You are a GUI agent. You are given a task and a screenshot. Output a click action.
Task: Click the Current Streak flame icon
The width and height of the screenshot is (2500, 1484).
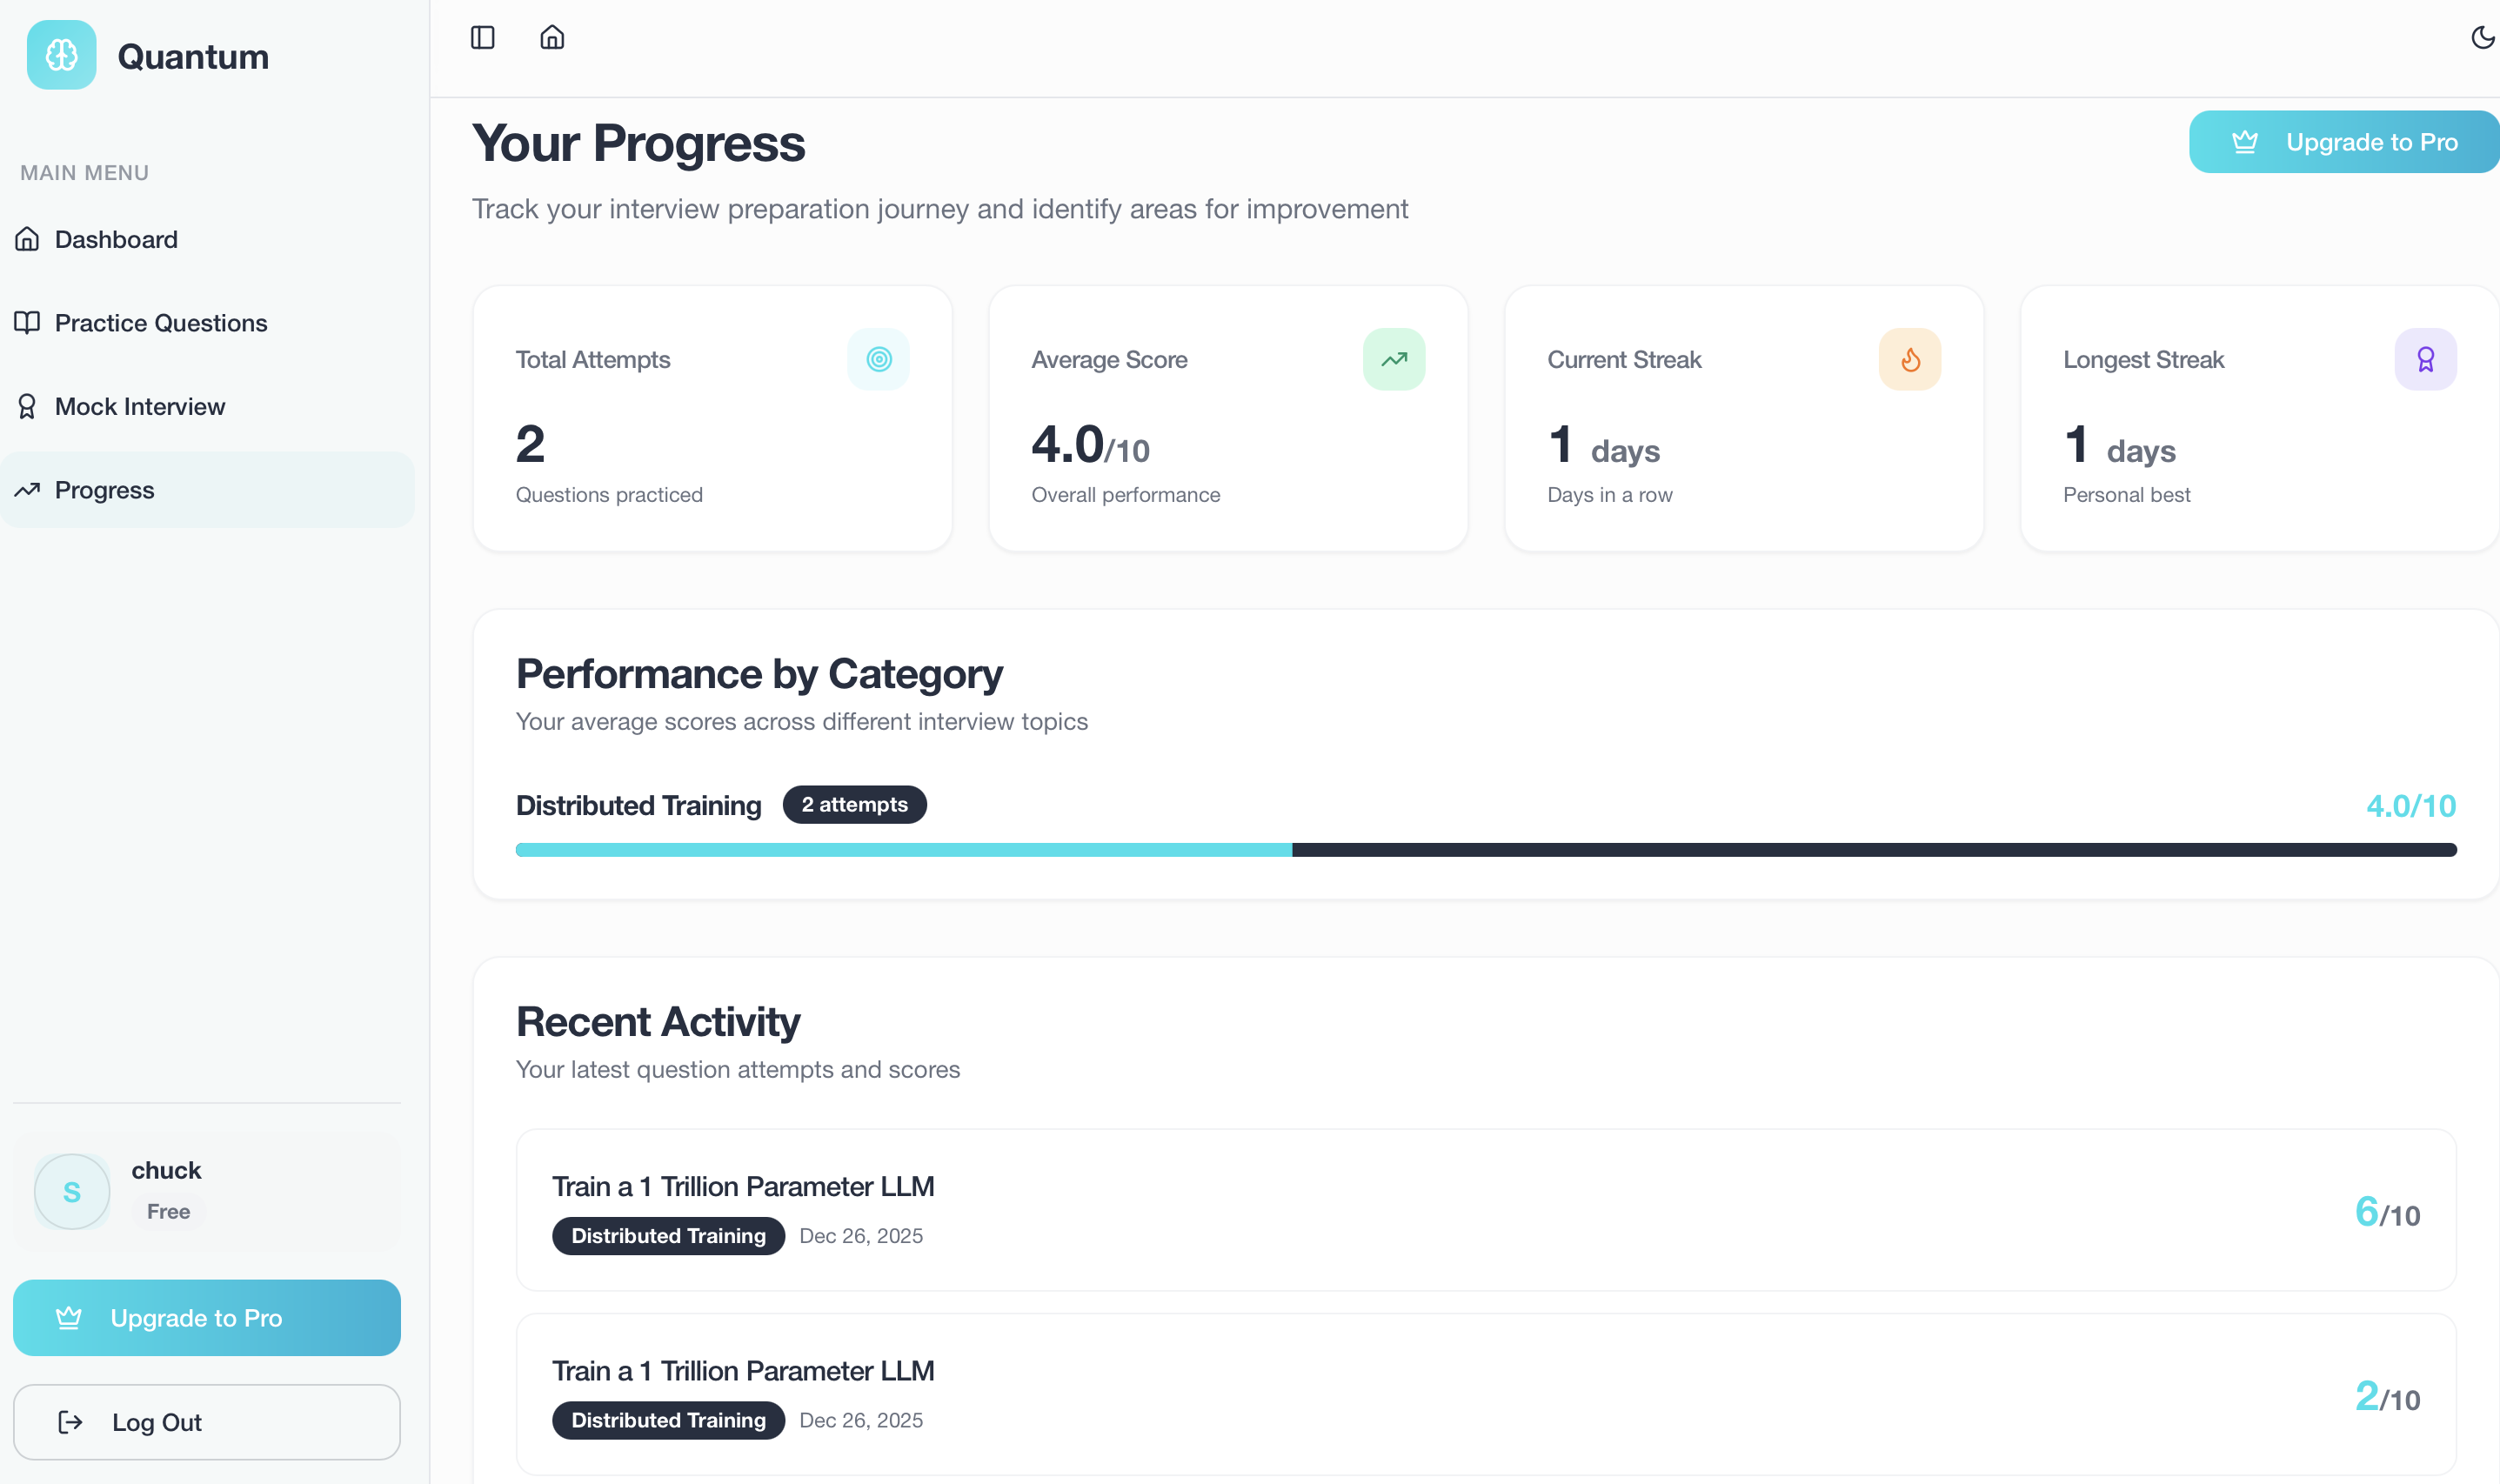[x=1909, y=359]
